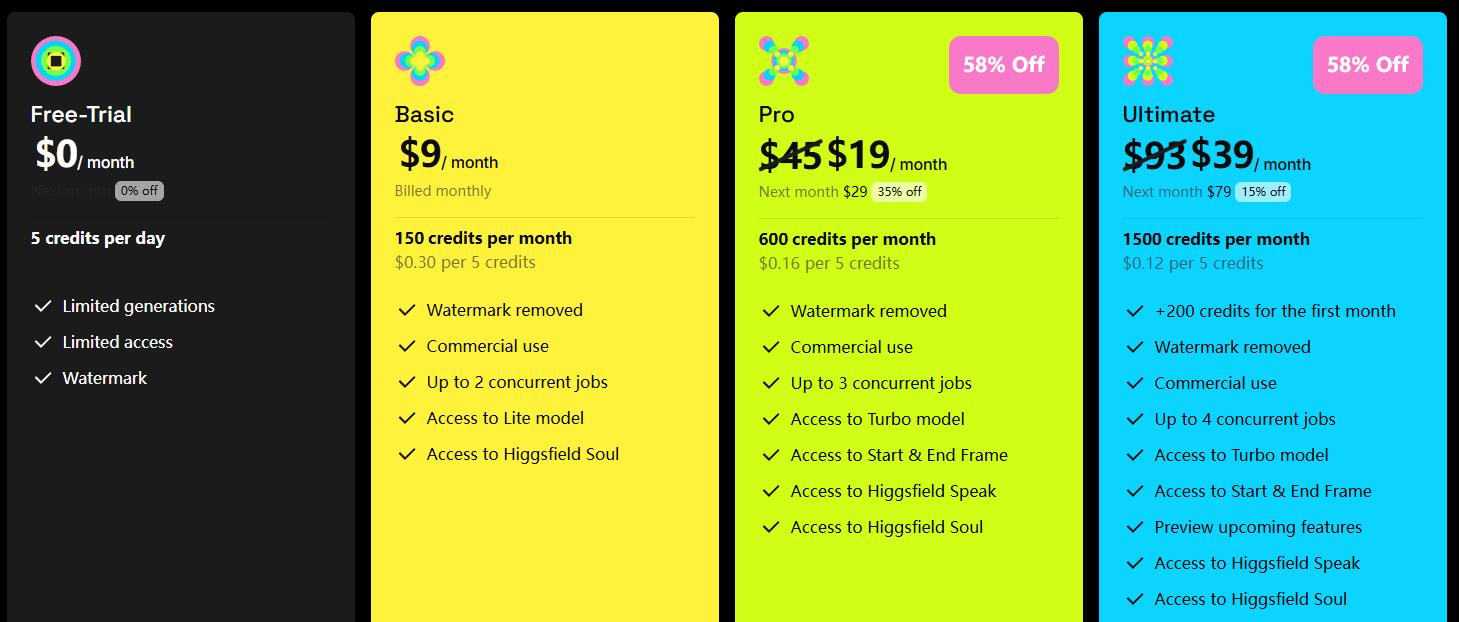Click the Ultimate plan logo icon
The image size is (1459, 622).
point(1148,61)
